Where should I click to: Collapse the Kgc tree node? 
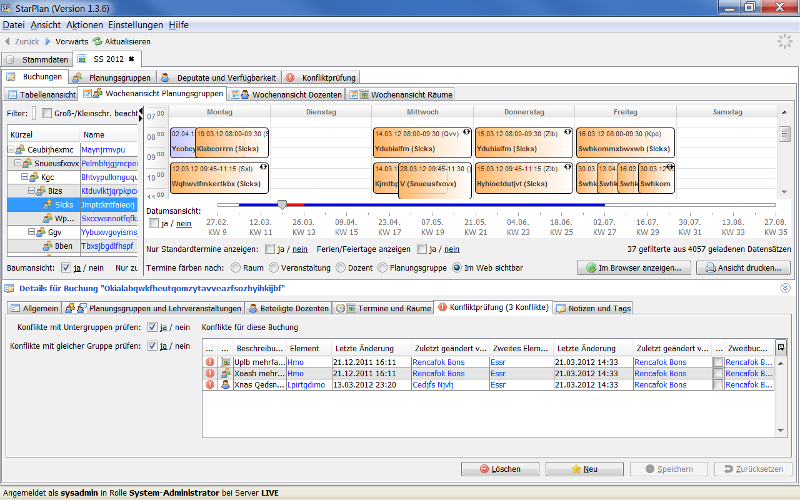pyautogui.click(x=24, y=177)
